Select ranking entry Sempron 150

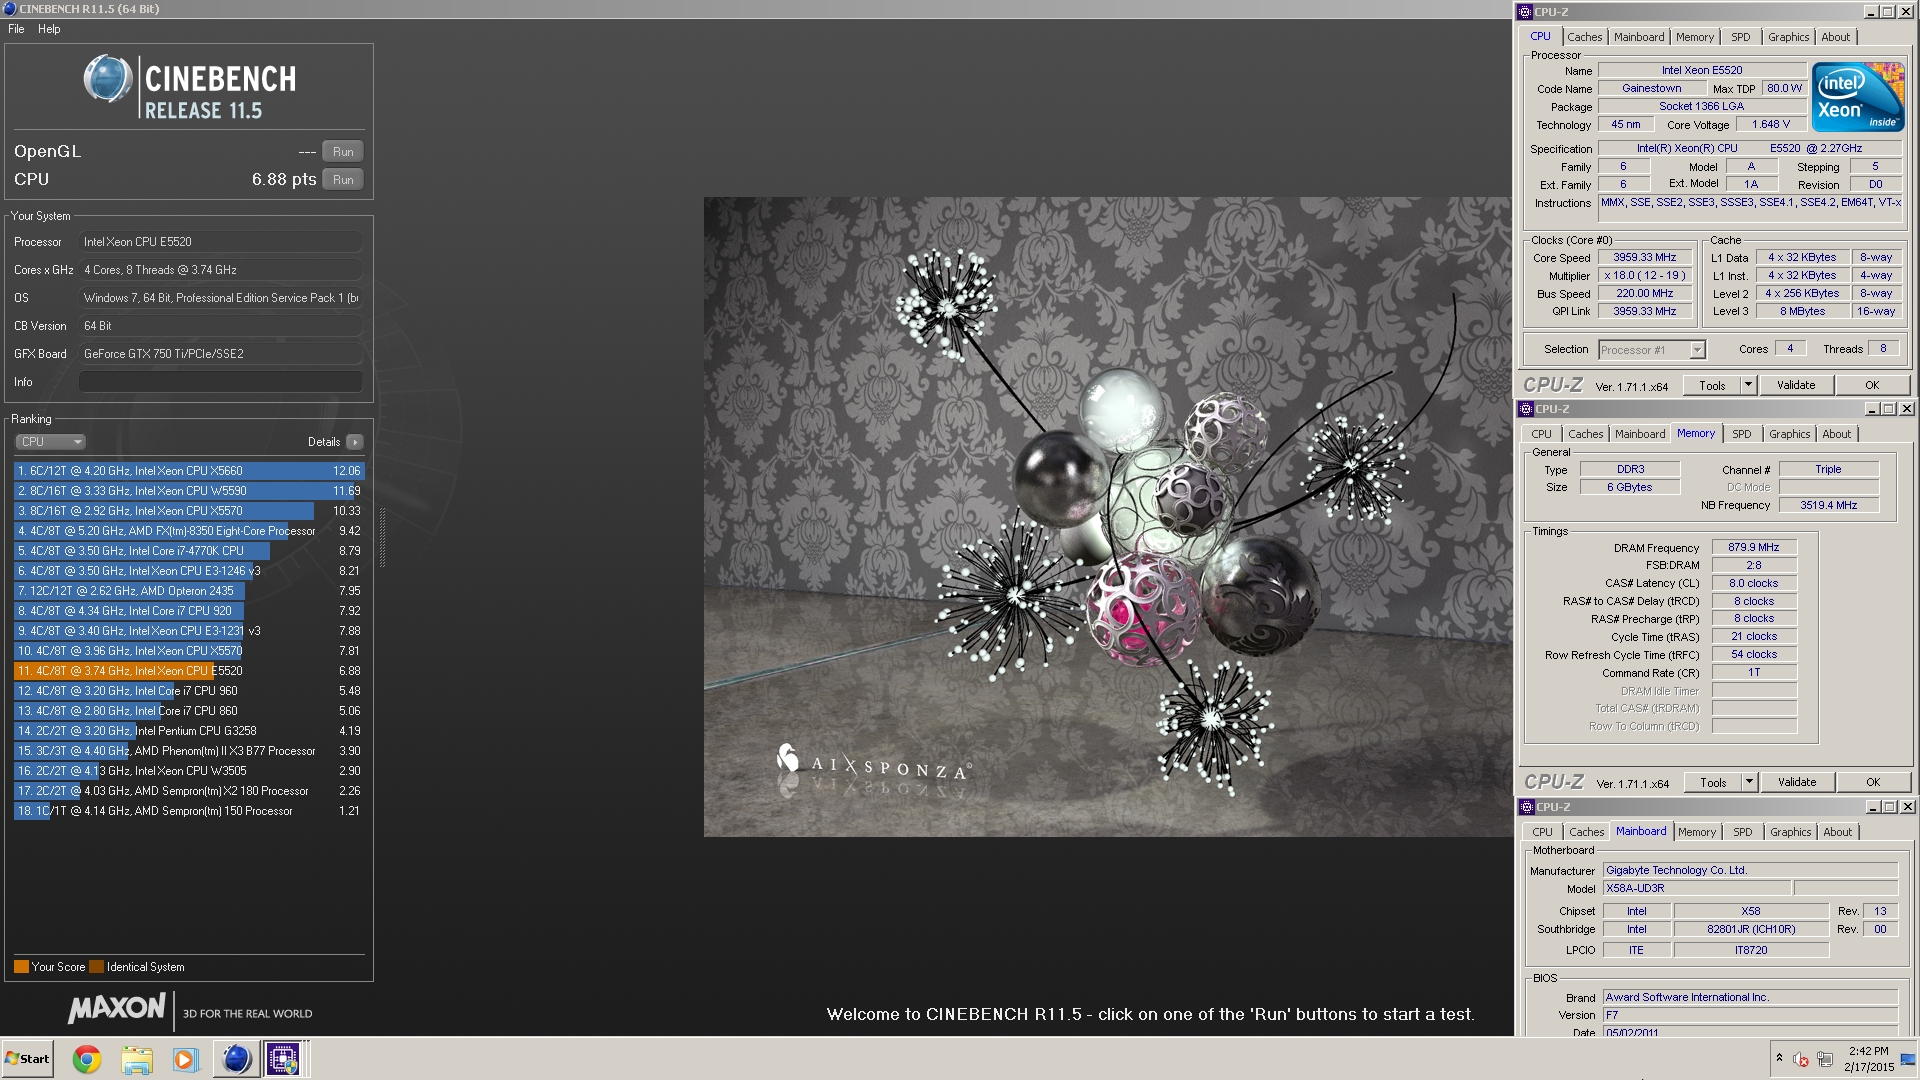[189, 811]
